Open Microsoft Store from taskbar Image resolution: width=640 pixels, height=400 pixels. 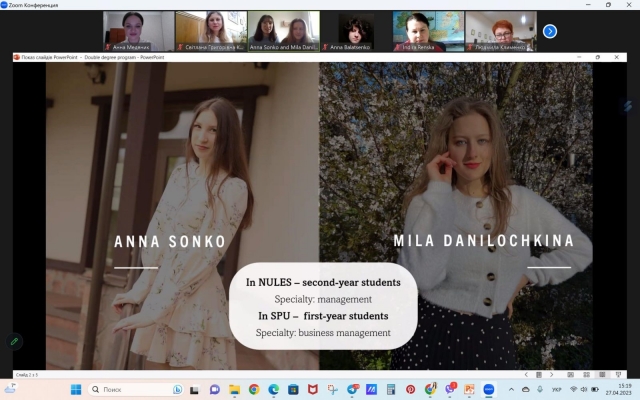coord(293,389)
